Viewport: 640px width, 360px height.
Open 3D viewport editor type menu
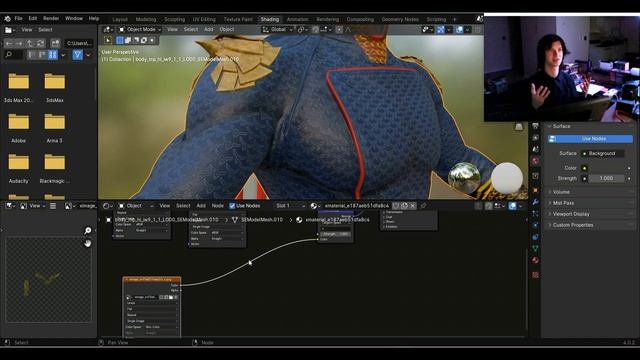coord(108,29)
